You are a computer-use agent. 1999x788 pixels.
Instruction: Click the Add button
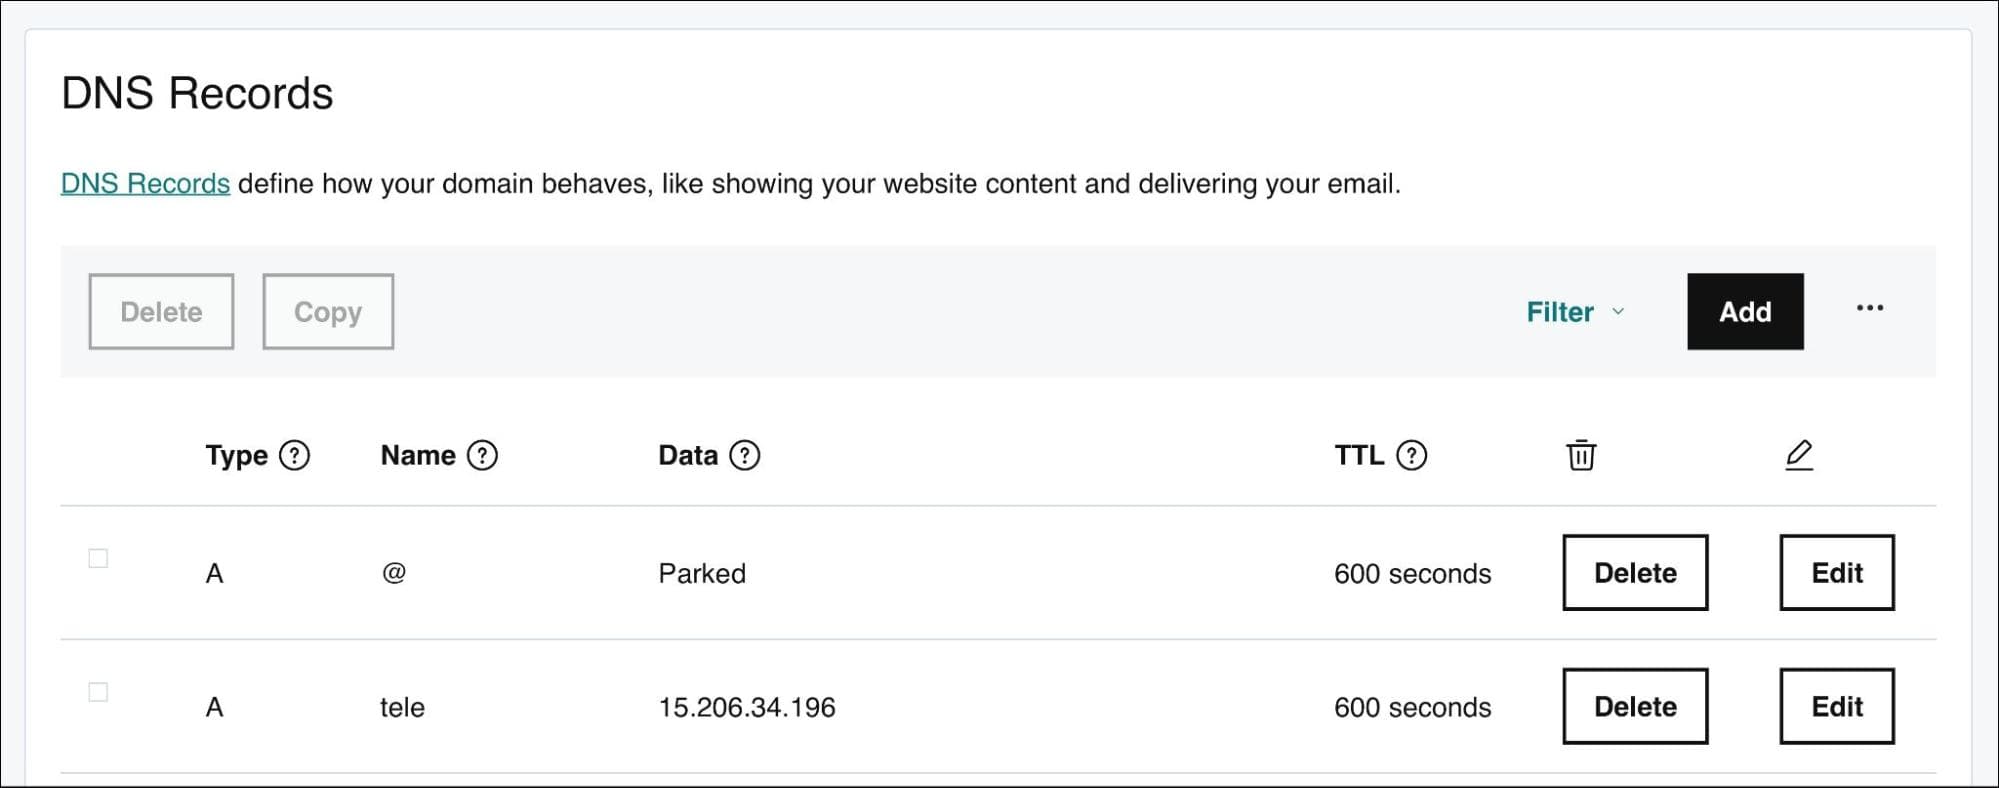(x=1744, y=311)
